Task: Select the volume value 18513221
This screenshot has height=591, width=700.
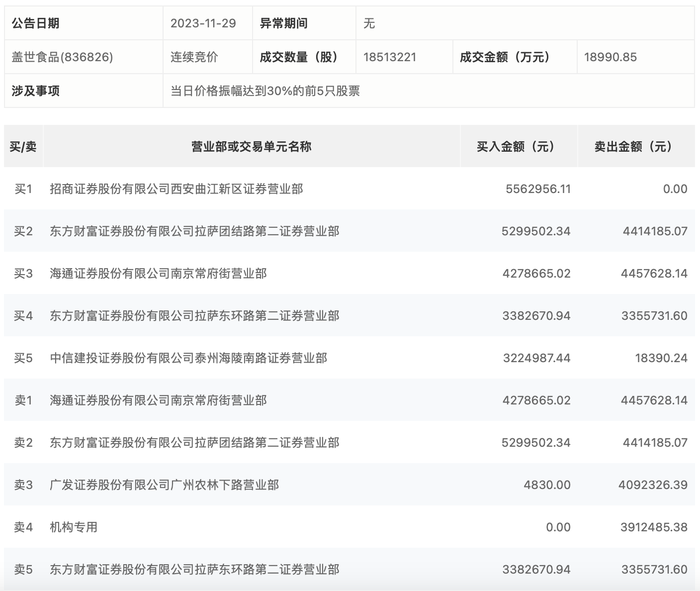Action: [x=389, y=57]
